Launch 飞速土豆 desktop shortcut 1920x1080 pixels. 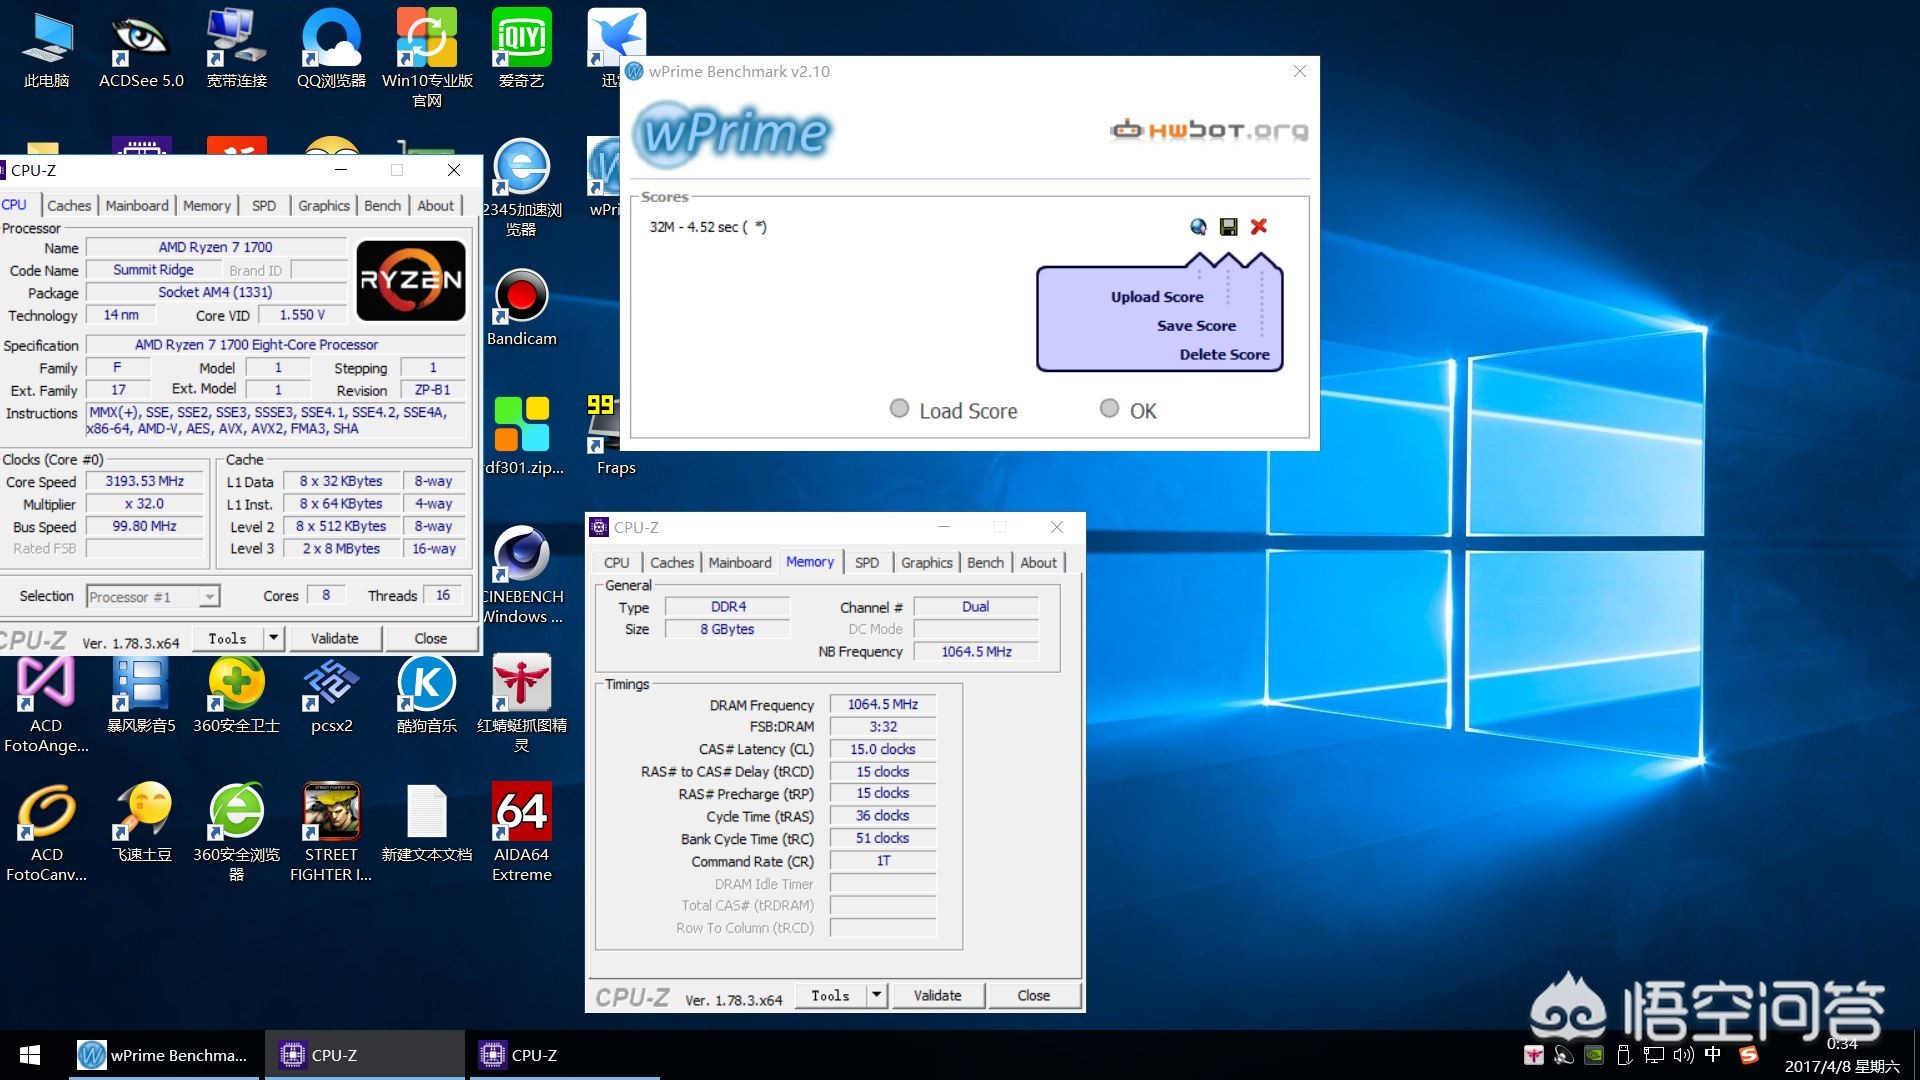[x=141, y=824]
